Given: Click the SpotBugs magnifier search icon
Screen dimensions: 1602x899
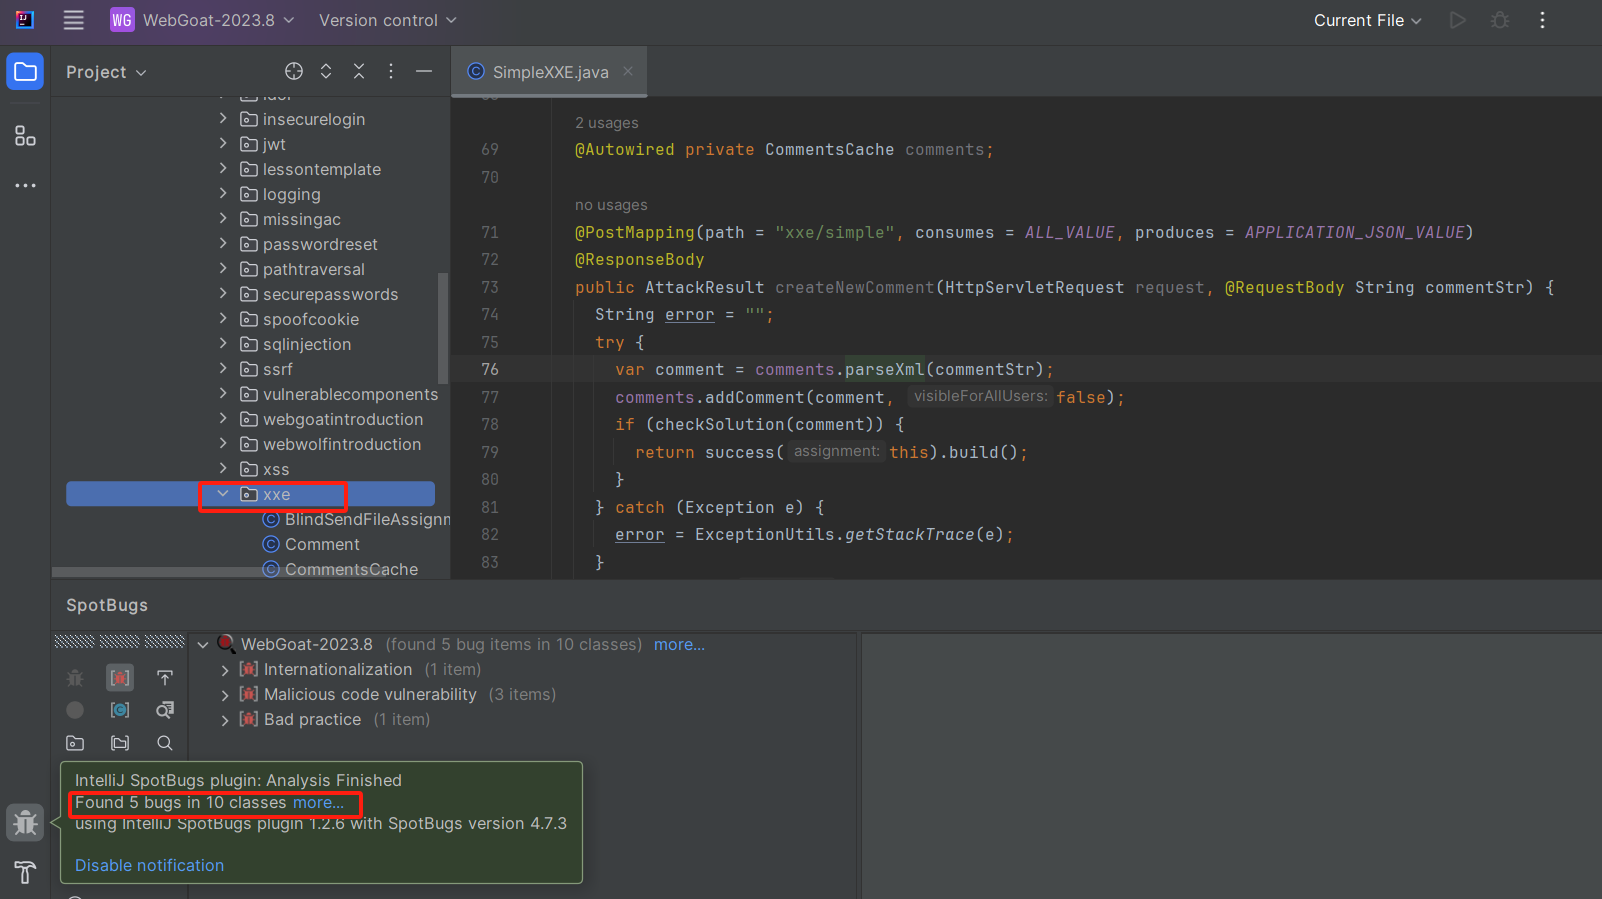Looking at the screenshot, I should (165, 743).
